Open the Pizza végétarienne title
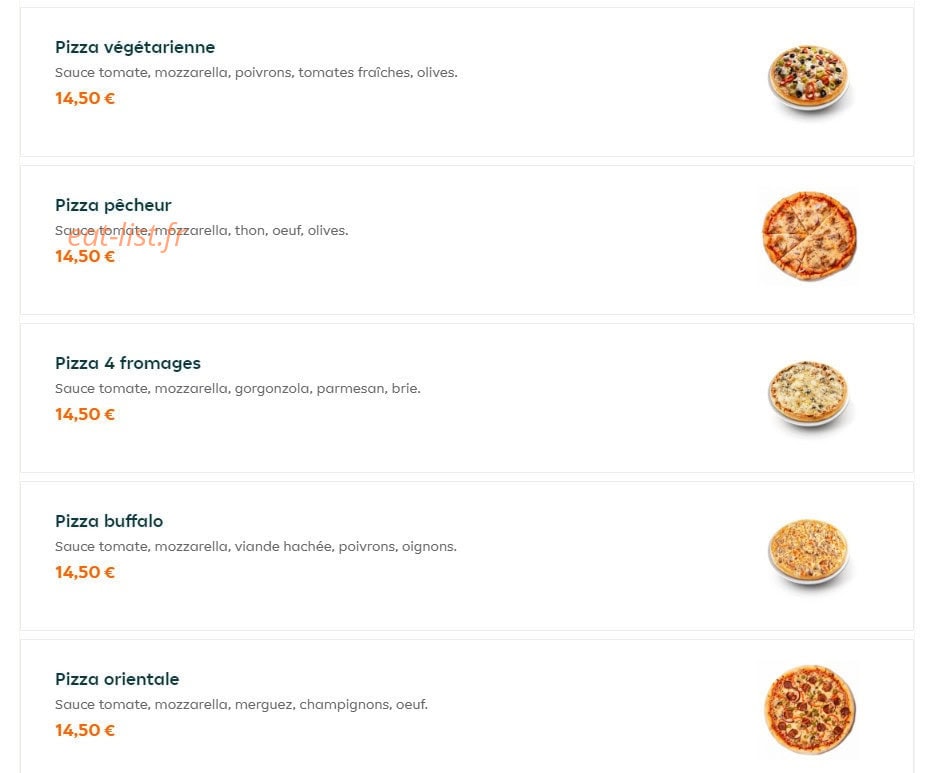The image size is (926, 773). click(x=135, y=47)
